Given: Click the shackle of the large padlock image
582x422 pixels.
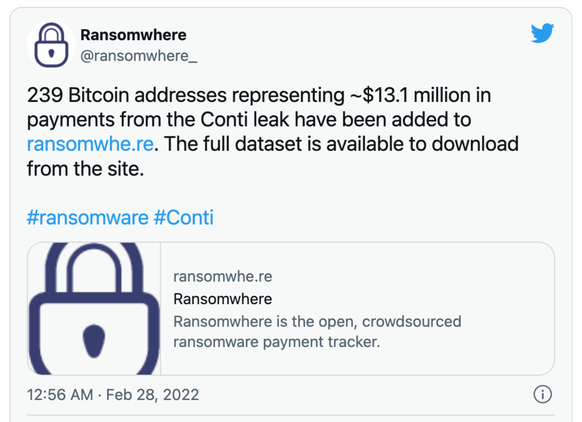Looking at the screenshot, I should [x=94, y=267].
